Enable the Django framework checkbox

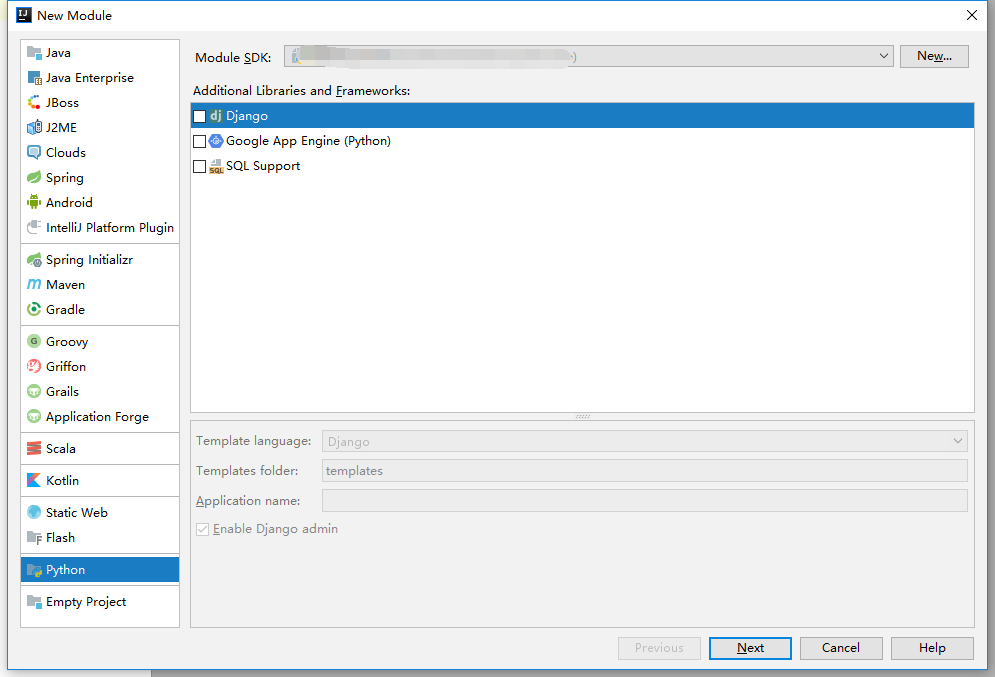(199, 116)
